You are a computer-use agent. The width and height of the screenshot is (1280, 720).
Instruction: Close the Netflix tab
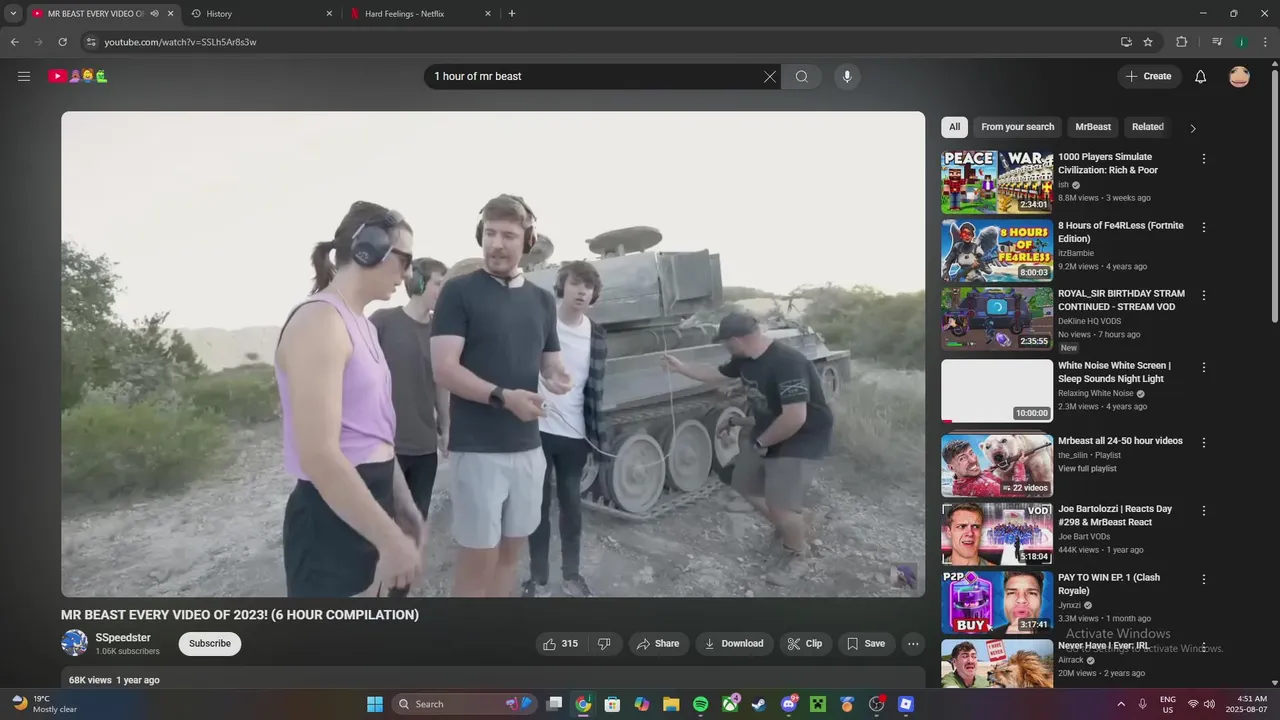tap(488, 14)
